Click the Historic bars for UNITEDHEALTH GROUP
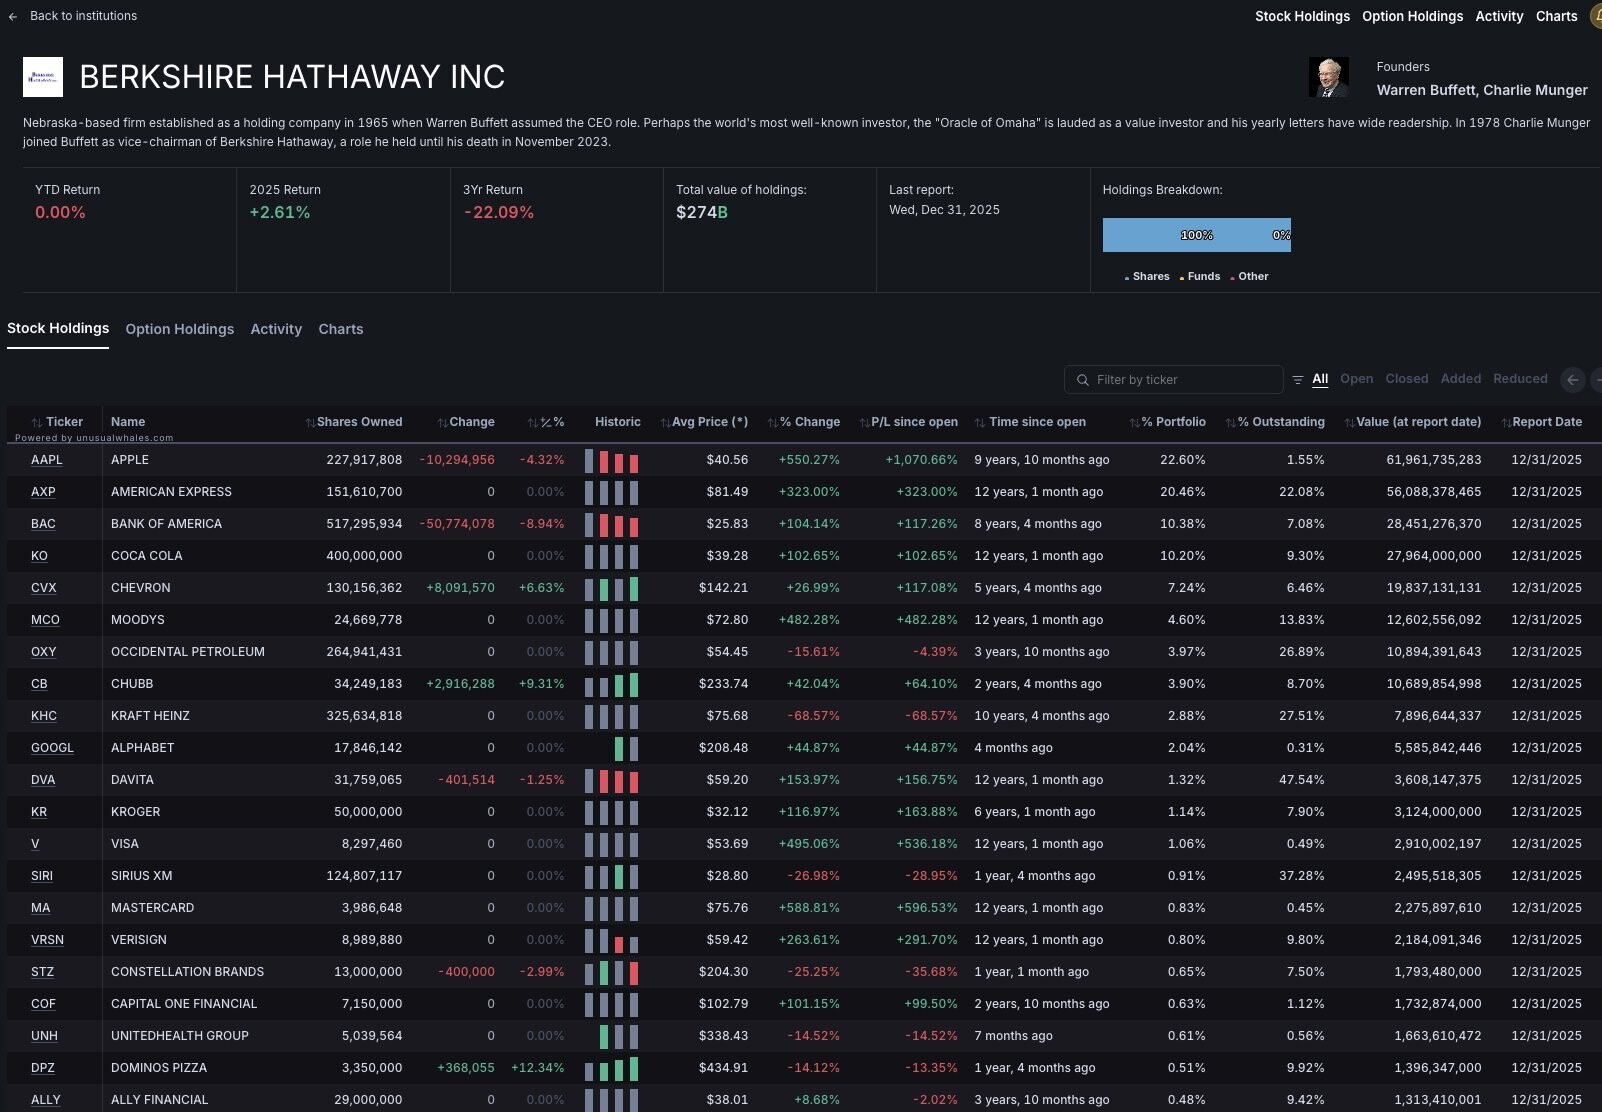1602x1112 pixels. point(619,1037)
